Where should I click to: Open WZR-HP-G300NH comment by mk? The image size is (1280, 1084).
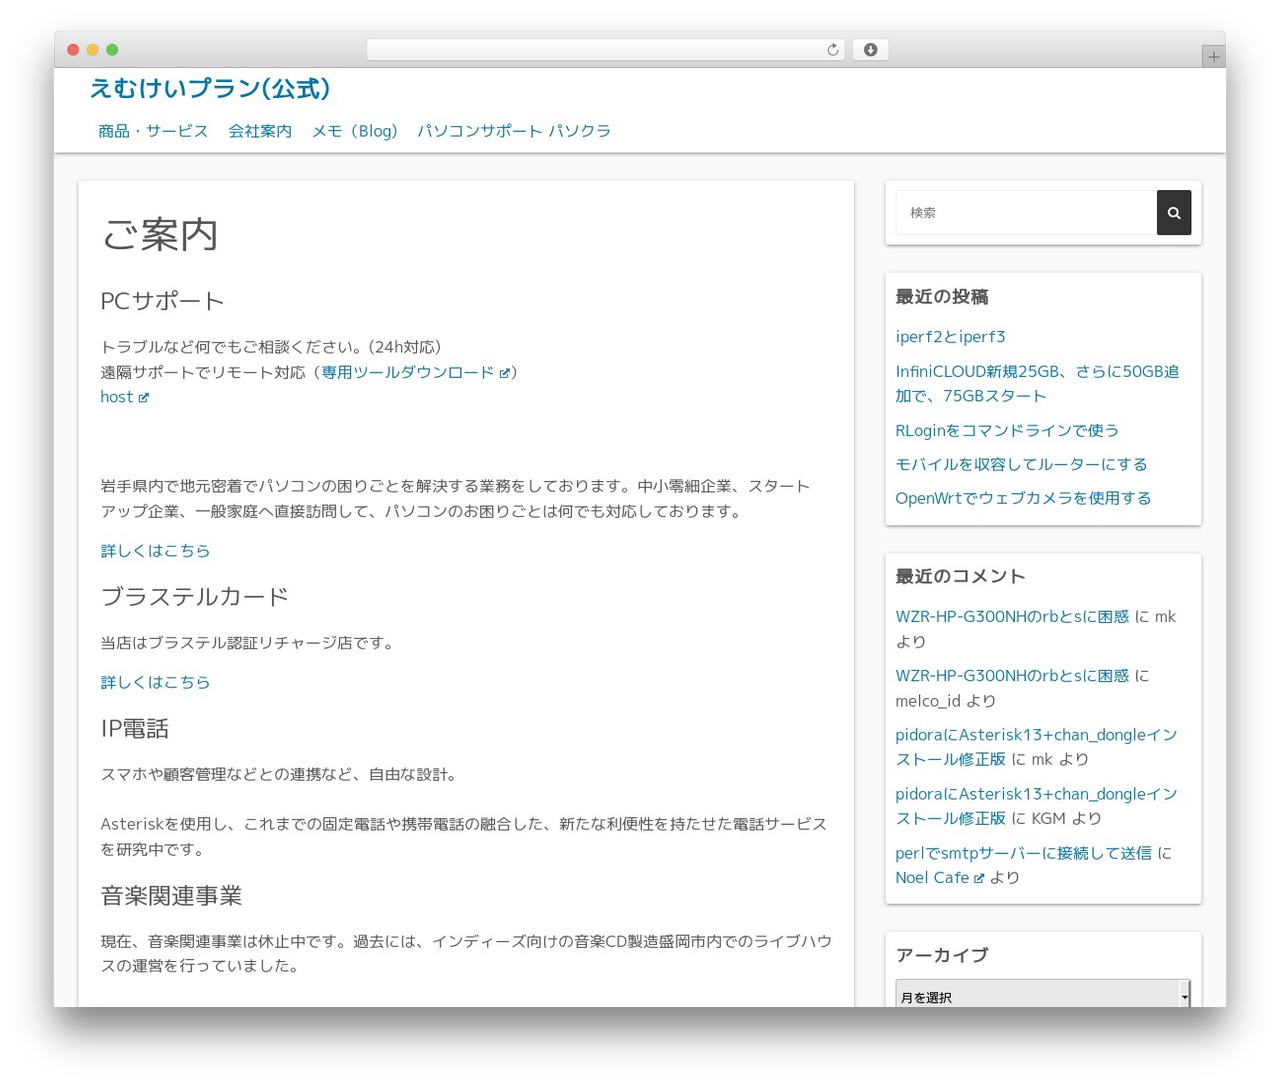pyautogui.click(x=1012, y=617)
